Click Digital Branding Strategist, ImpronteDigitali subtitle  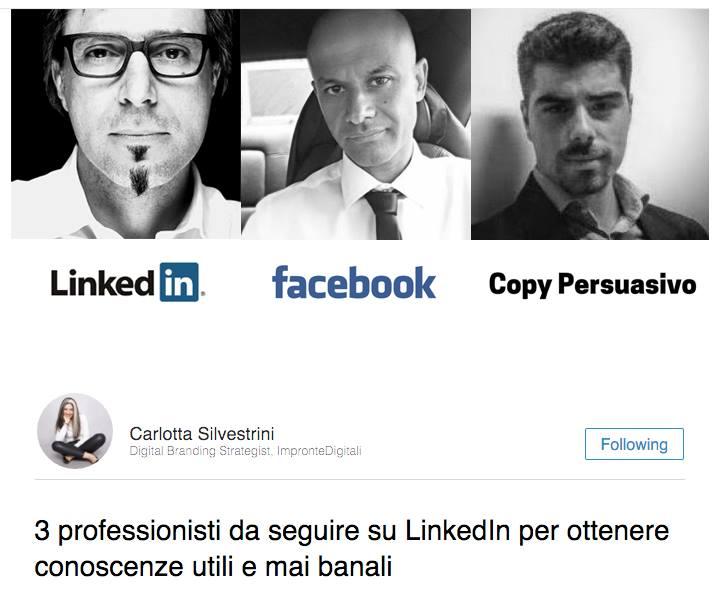pos(245,451)
